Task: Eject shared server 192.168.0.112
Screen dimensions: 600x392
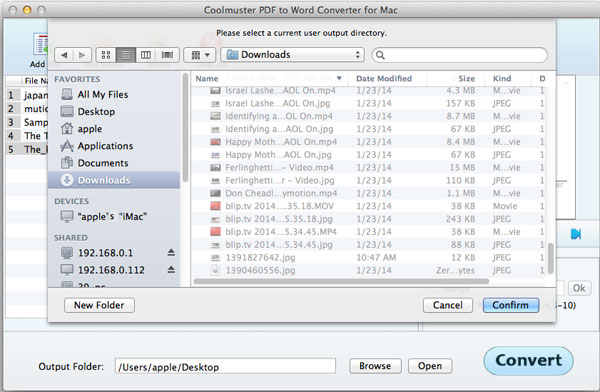Action: pos(171,270)
